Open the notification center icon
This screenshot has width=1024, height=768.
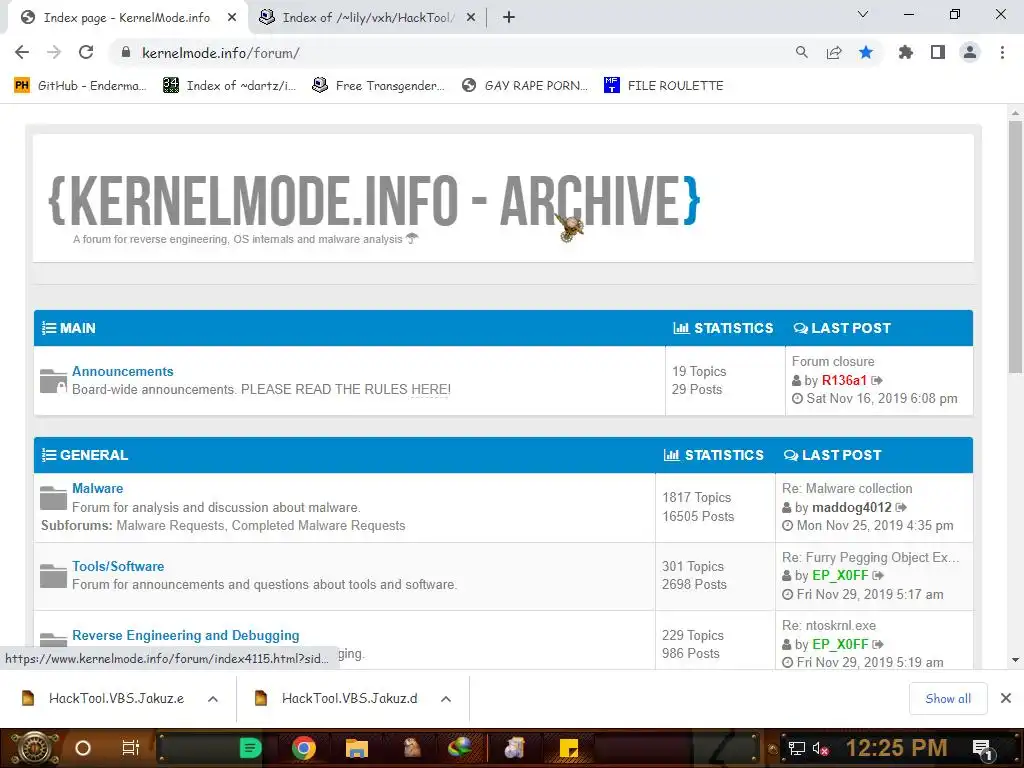983,748
